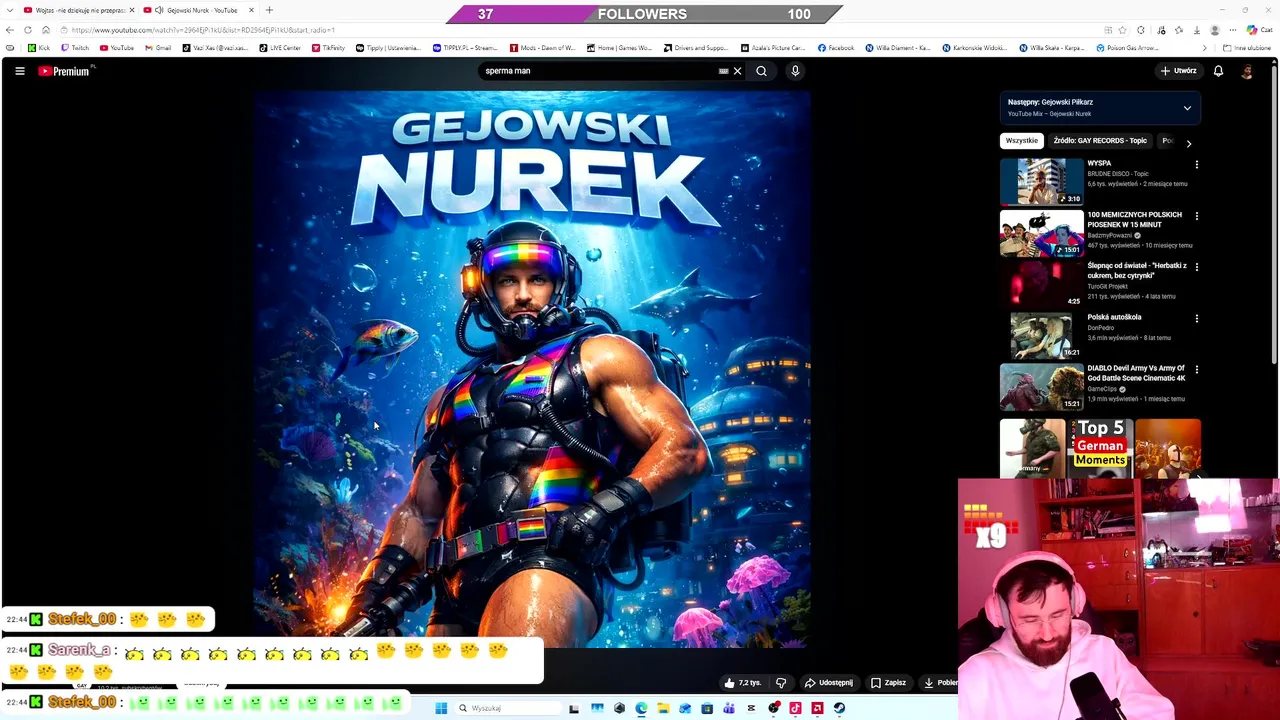Reload the page
Viewport: 1280px width, 720px height.
(x=28, y=30)
